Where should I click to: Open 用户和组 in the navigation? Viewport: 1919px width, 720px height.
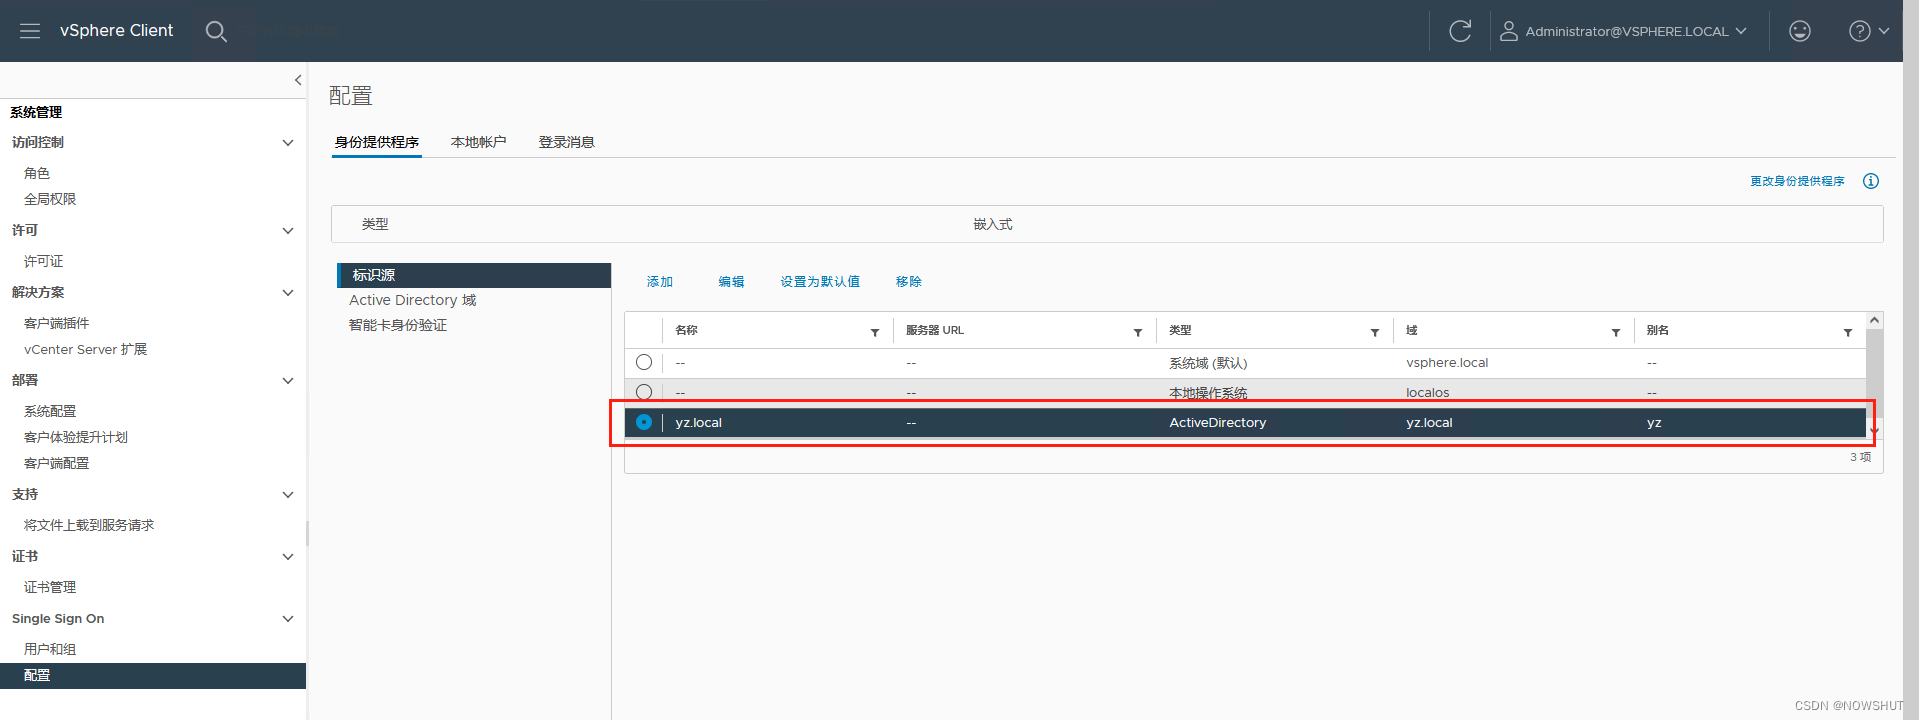(x=50, y=649)
